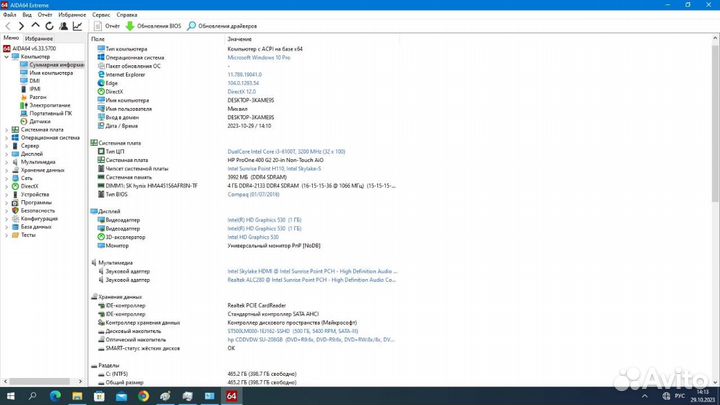Image resolution: width=720 pixels, height=405 pixels.
Task: Open the Избранное menu in menu bar
Action: 72,15
